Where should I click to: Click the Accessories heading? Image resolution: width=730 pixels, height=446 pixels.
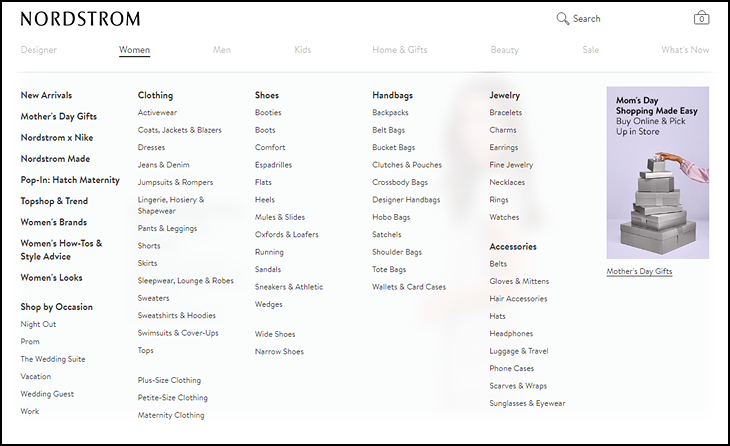pos(513,247)
